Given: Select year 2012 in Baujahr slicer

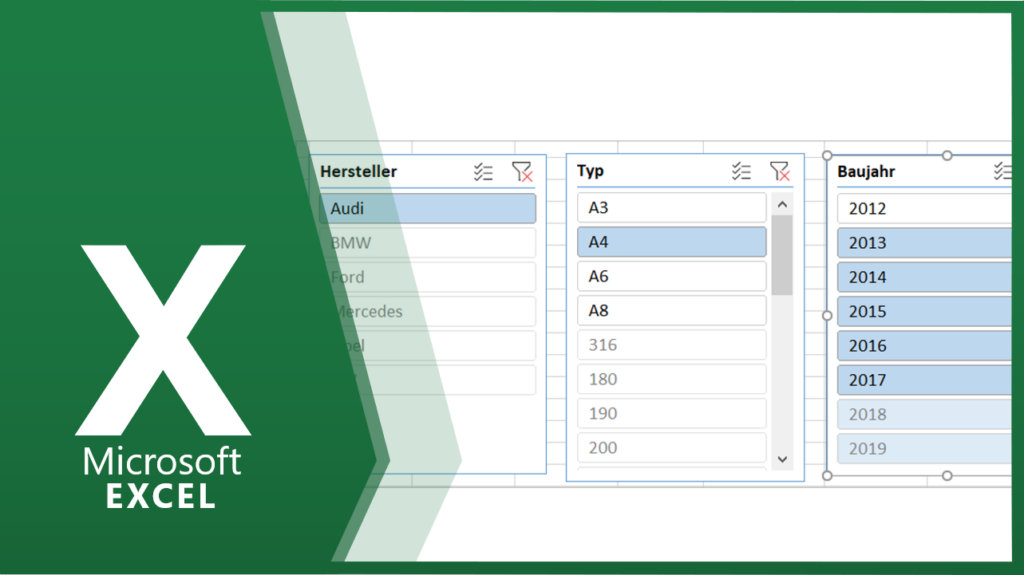Looking at the screenshot, I should 924,208.
